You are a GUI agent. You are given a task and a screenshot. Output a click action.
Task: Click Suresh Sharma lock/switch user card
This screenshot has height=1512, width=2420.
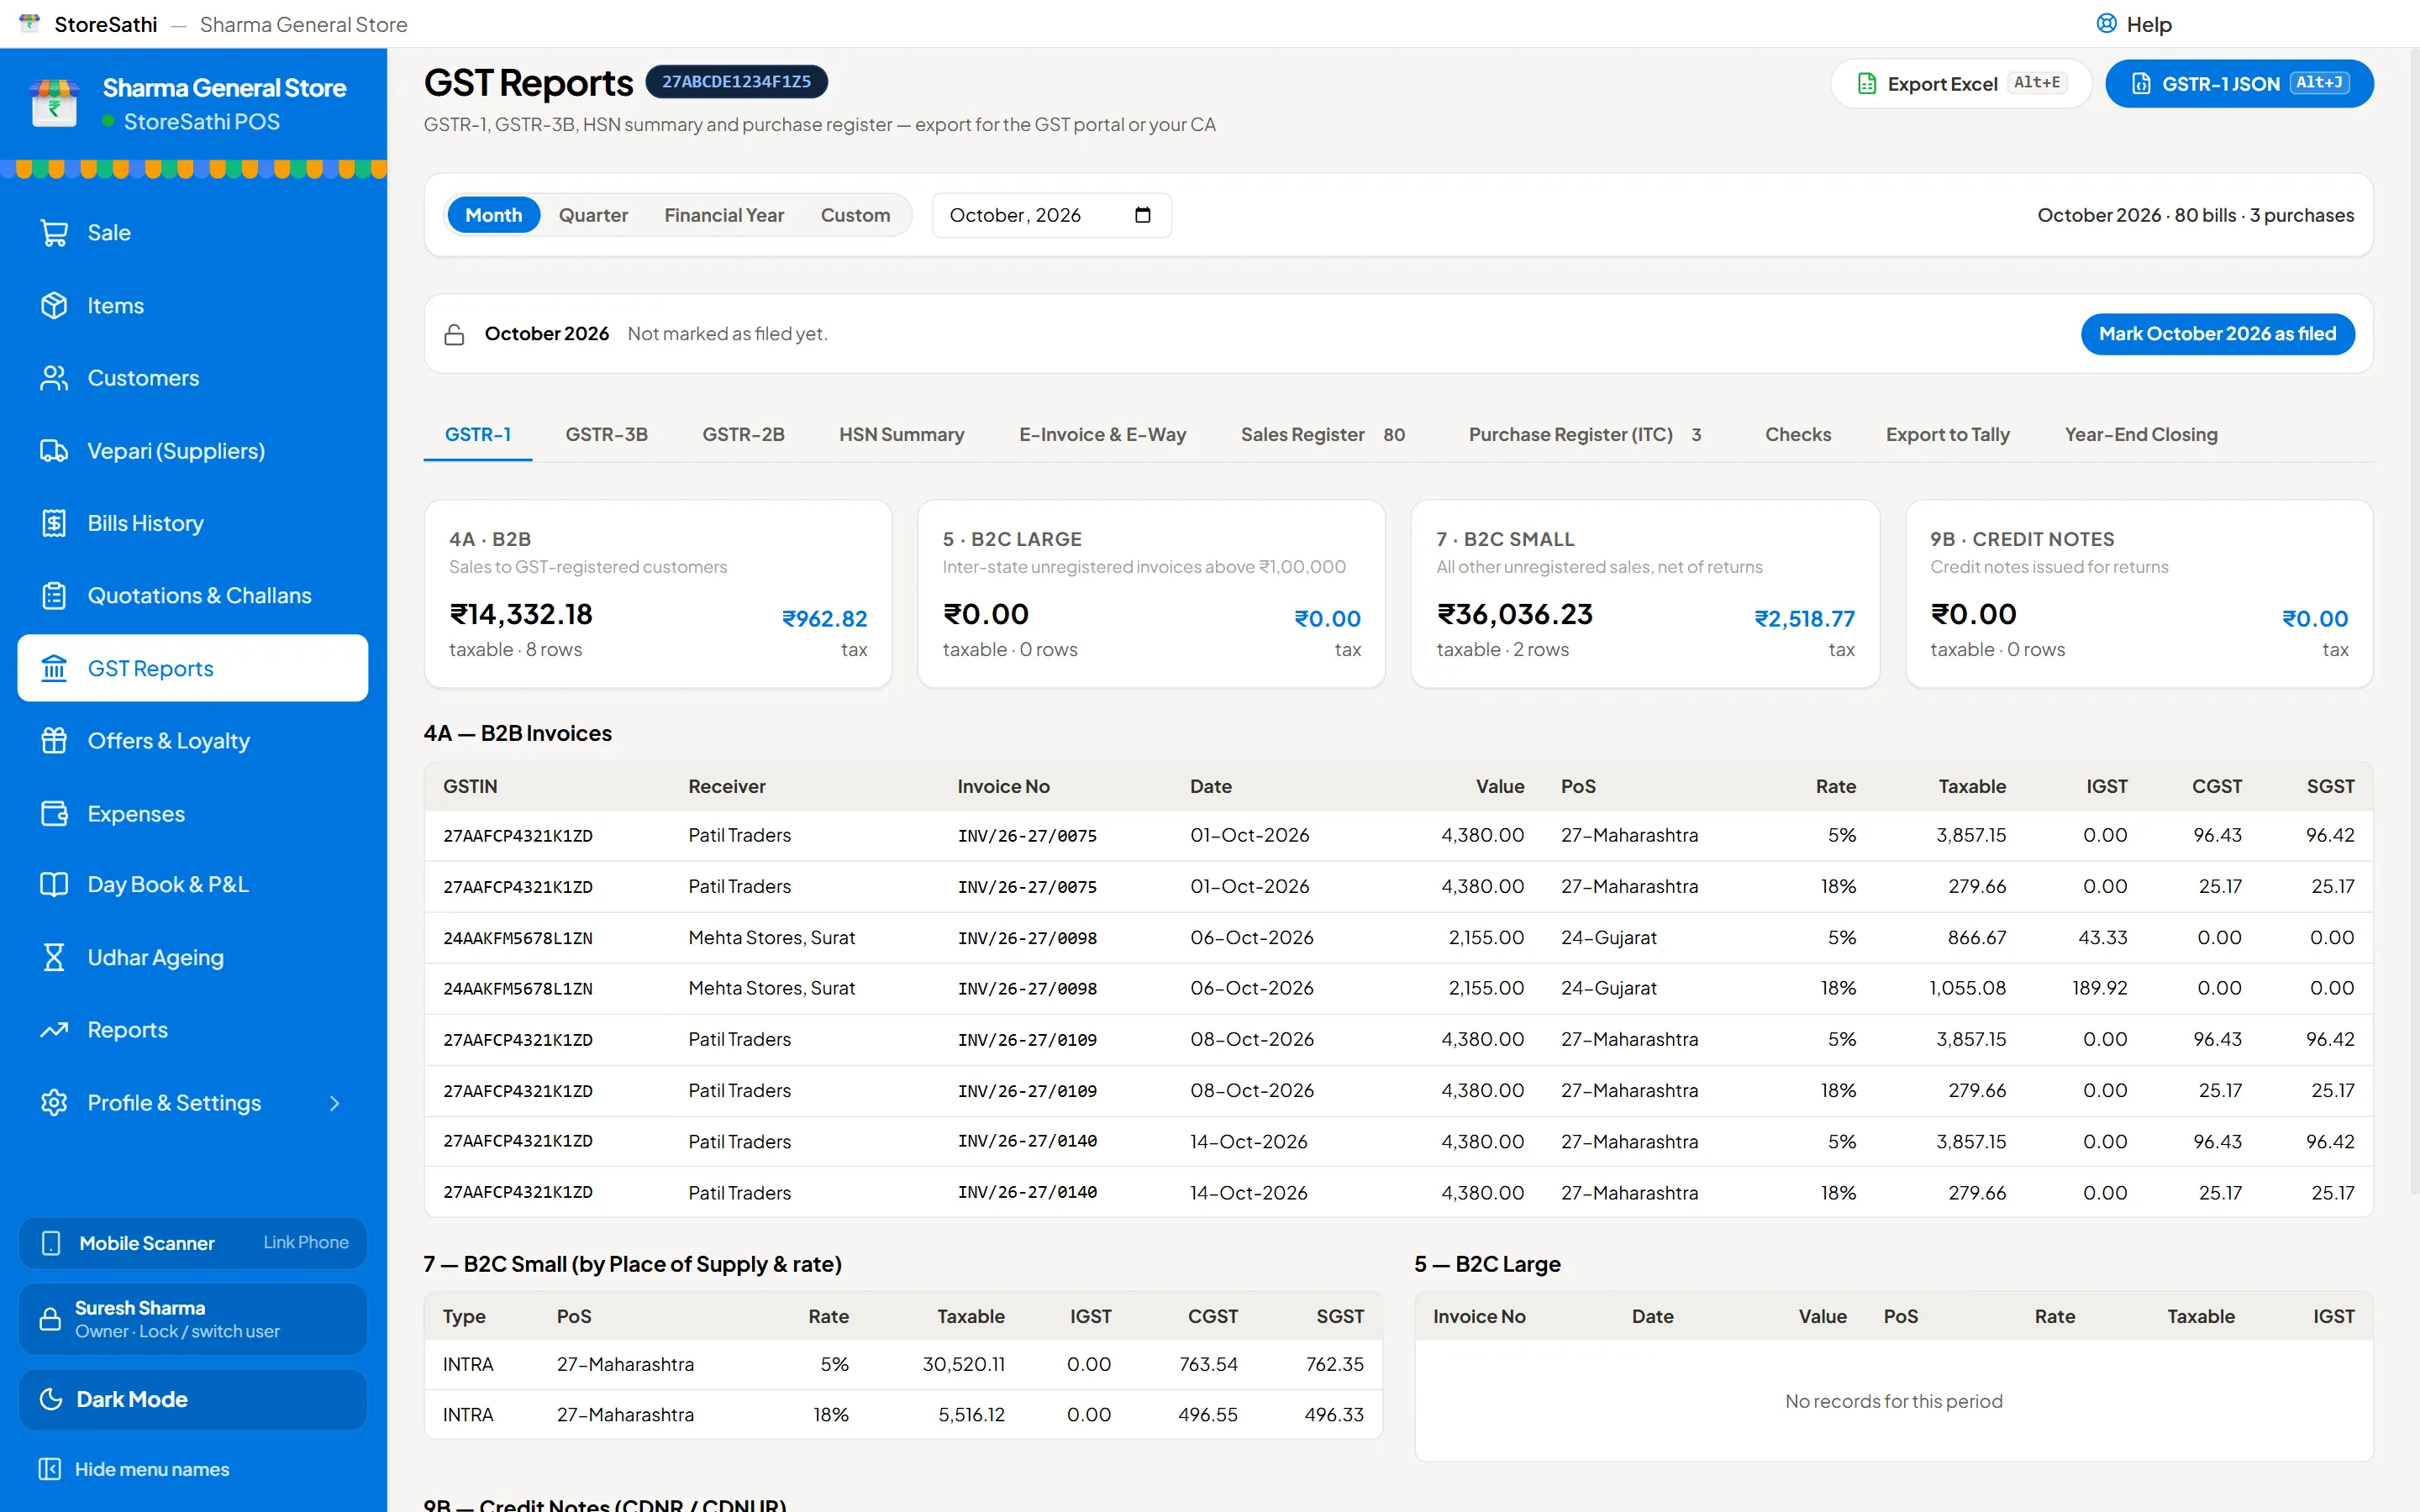pyautogui.click(x=192, y=1319)
